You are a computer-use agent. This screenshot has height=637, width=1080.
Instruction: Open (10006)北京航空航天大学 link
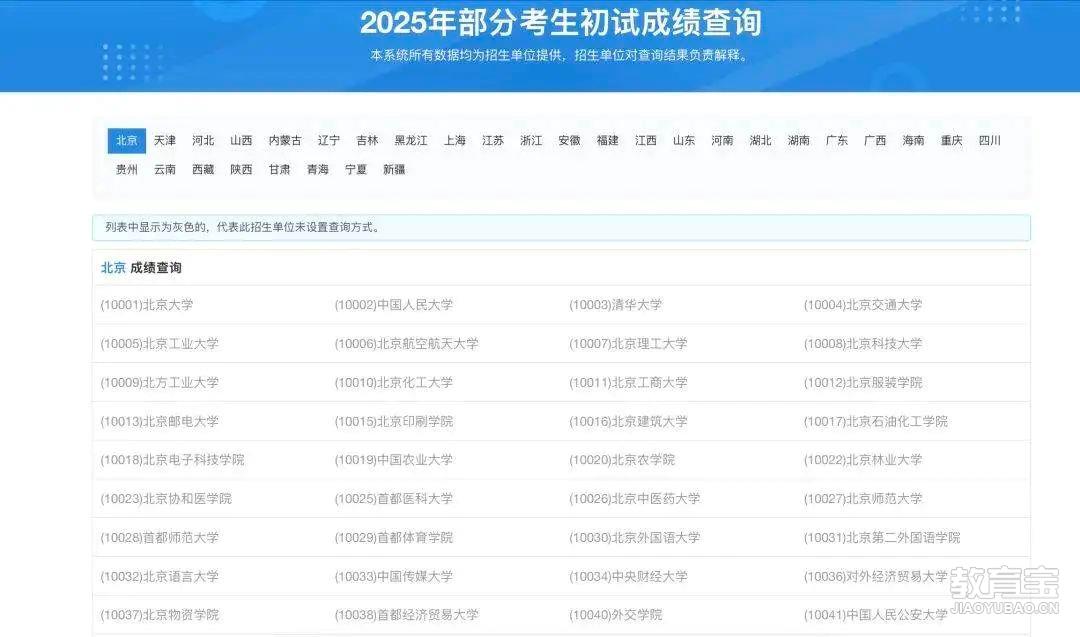406,344
